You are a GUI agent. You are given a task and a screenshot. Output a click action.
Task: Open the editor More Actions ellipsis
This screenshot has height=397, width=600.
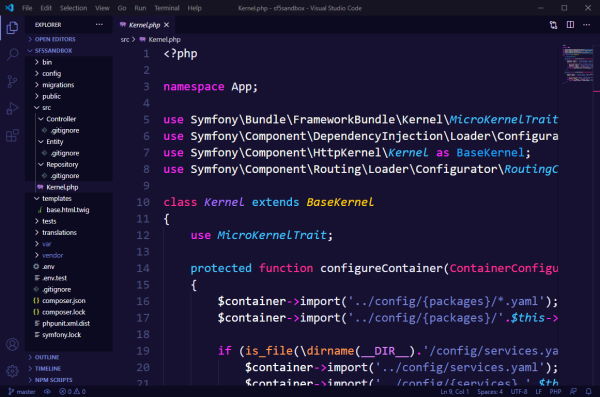pyautogui.click(x=587, y=25)
